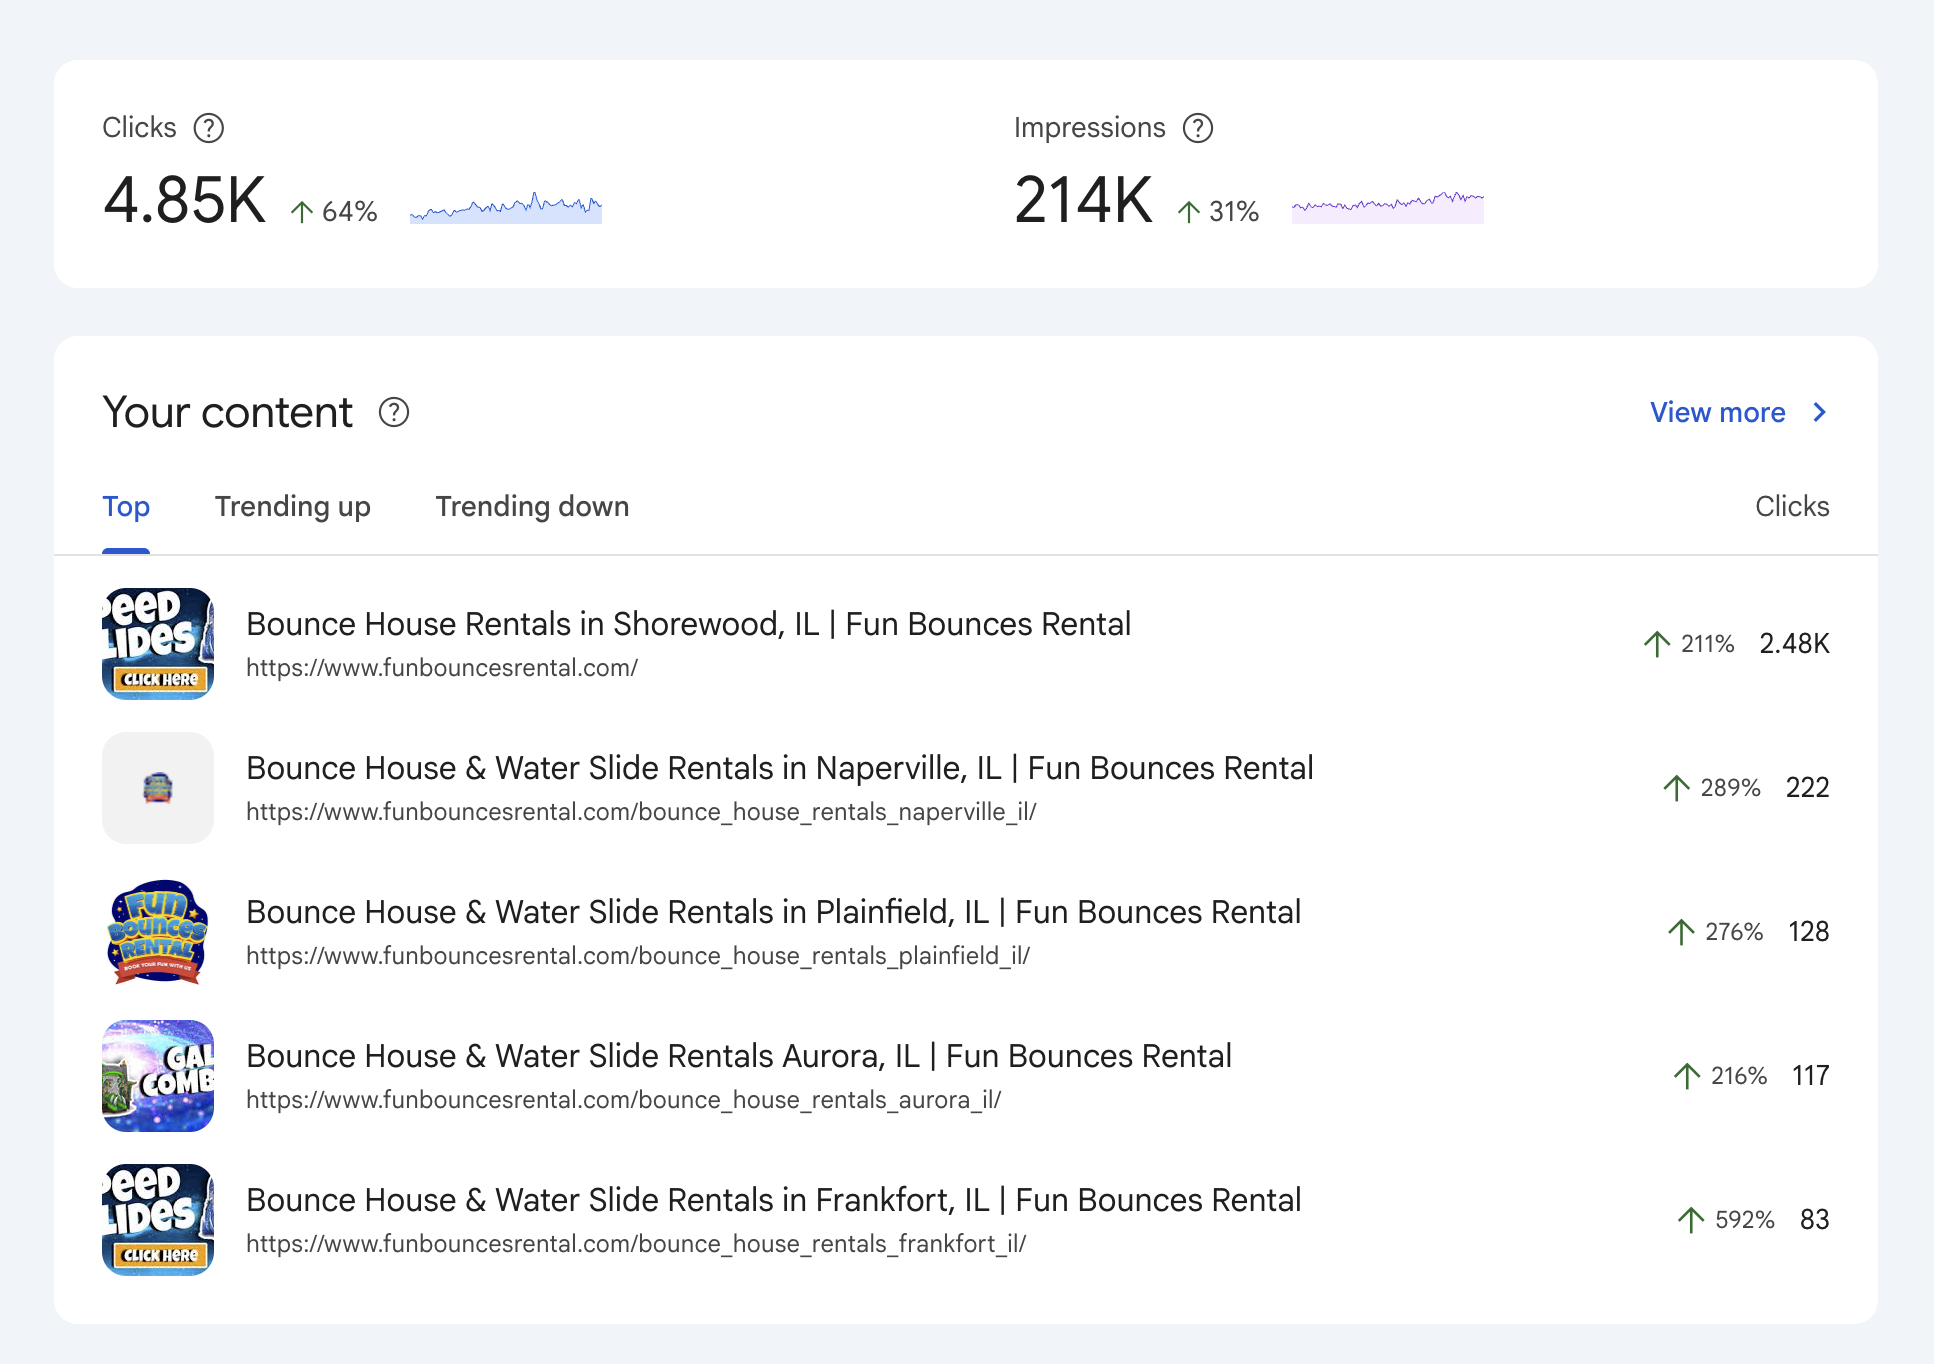This screenshot has height=1364, width=1934.
Task: Click the green up arrow beside 31%
Action: (x=1189, y=211)
